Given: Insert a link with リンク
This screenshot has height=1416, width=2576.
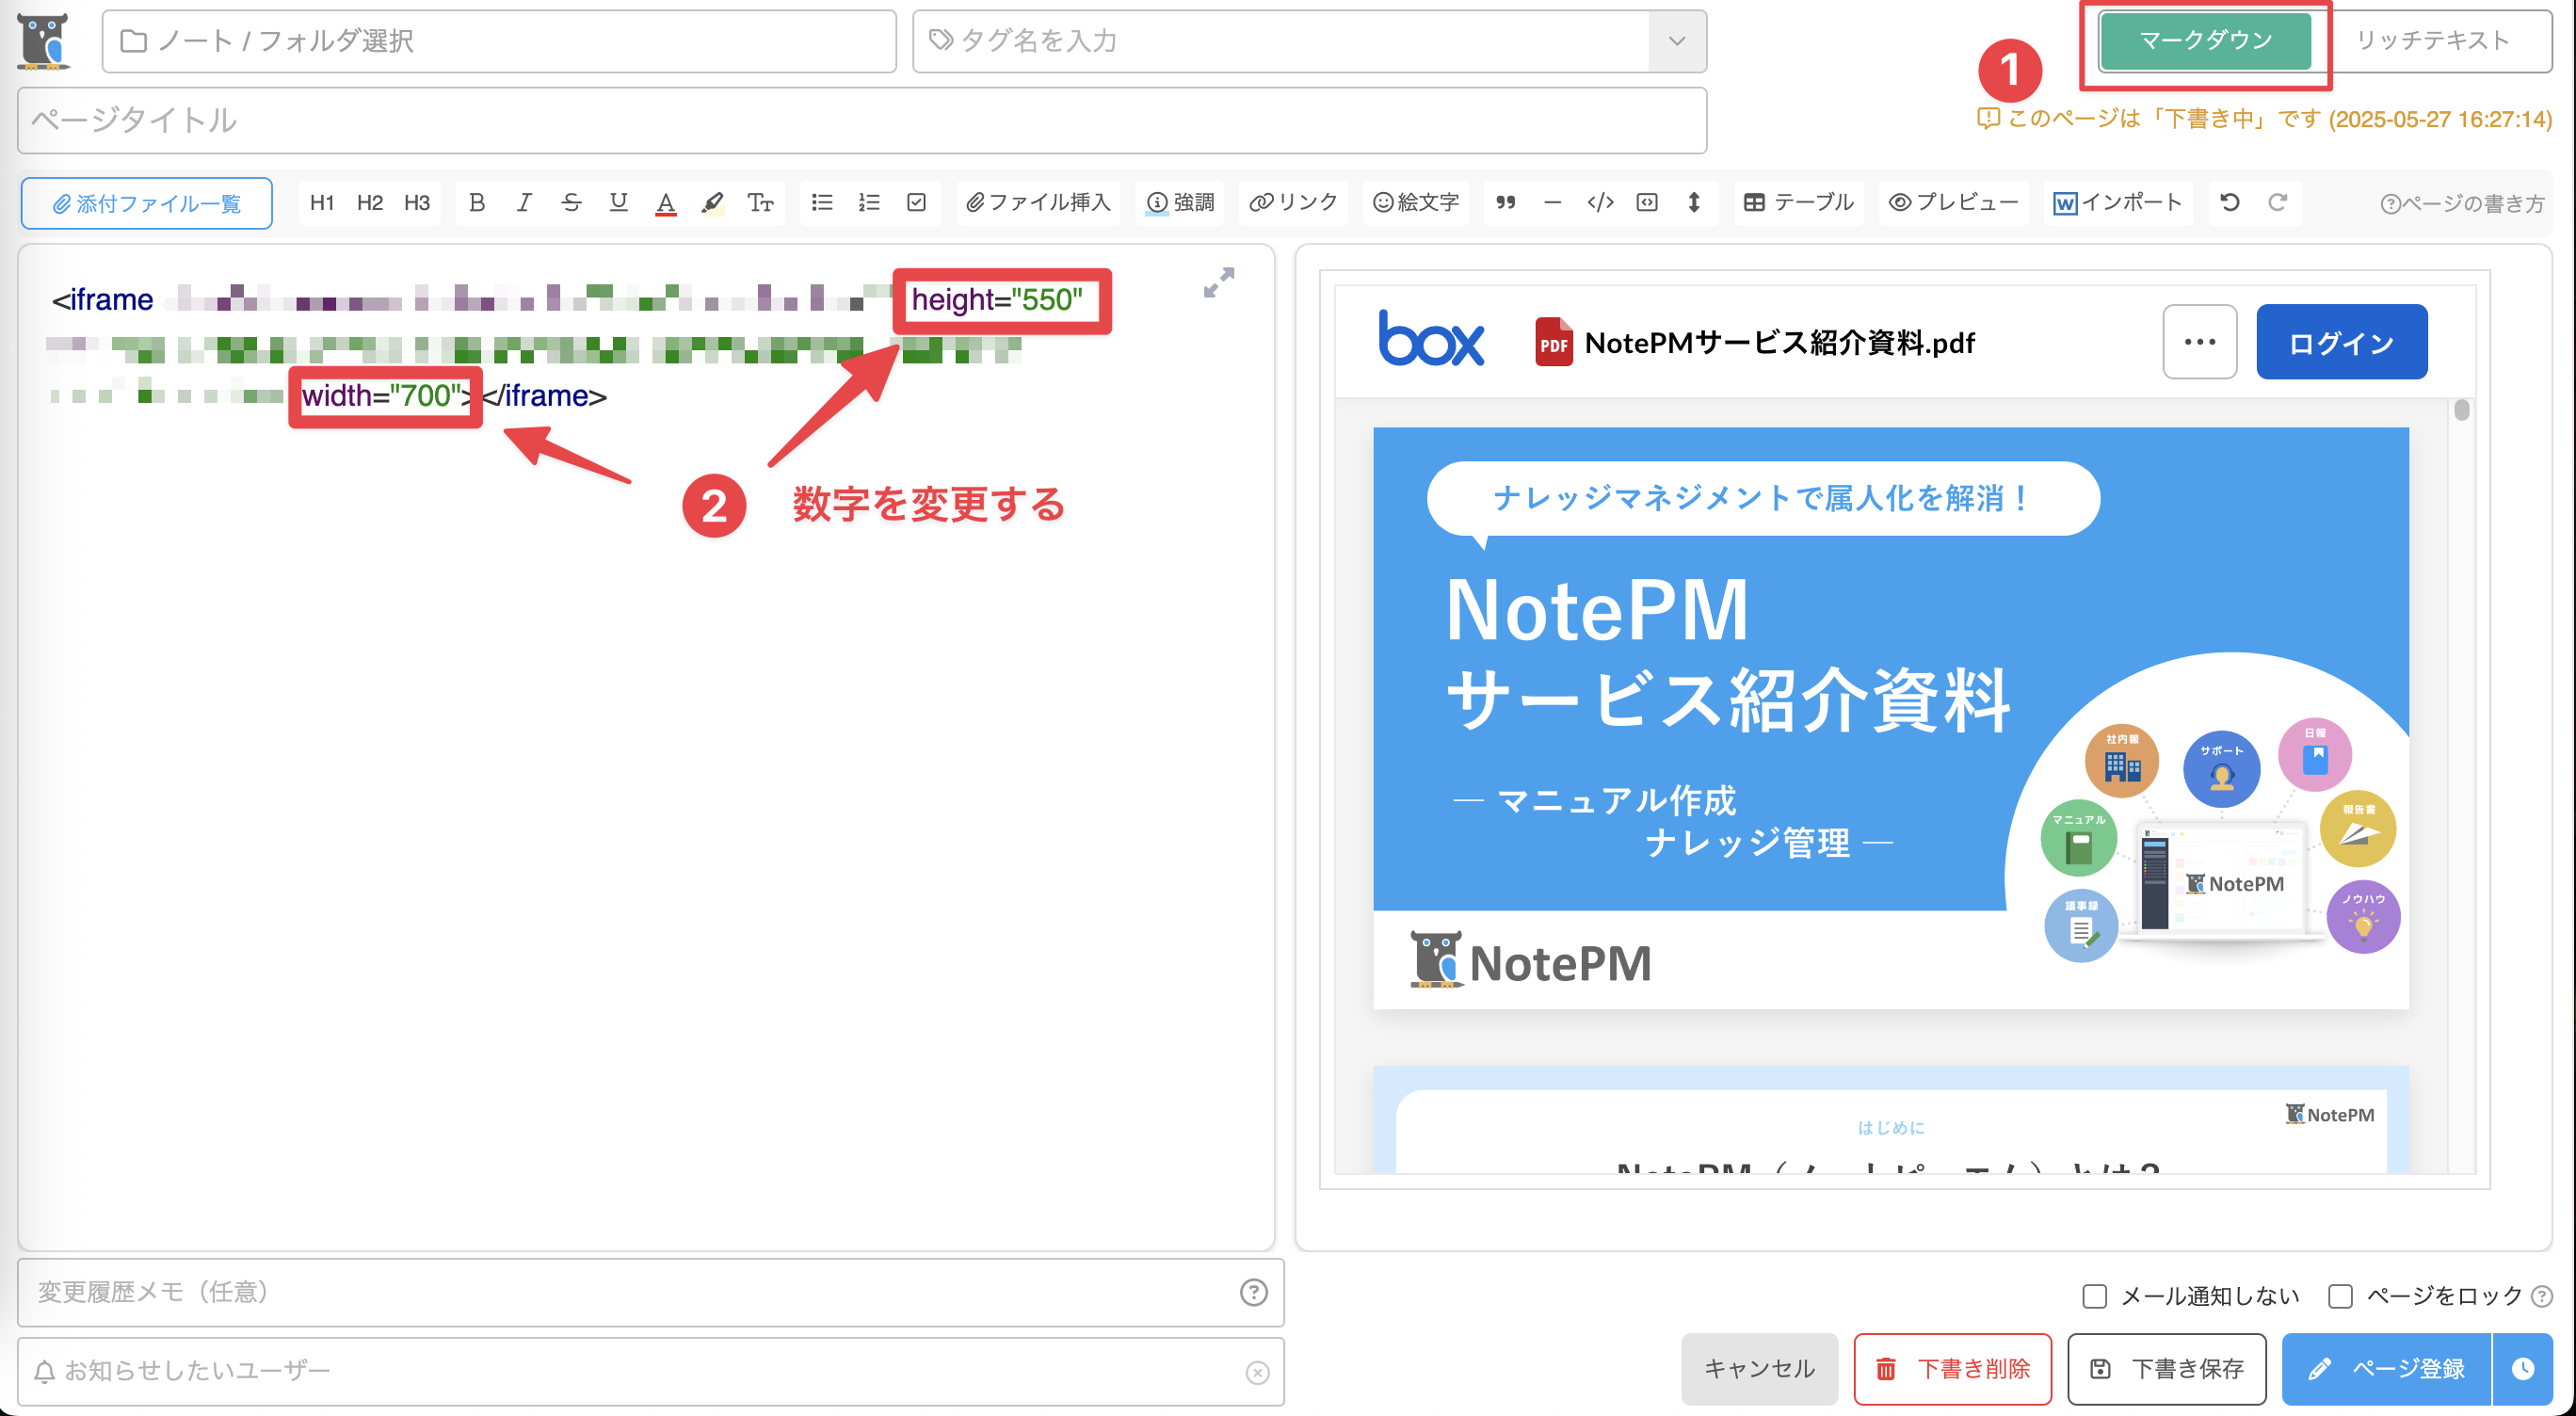Looking at the screenshot, I should 1293,203.
